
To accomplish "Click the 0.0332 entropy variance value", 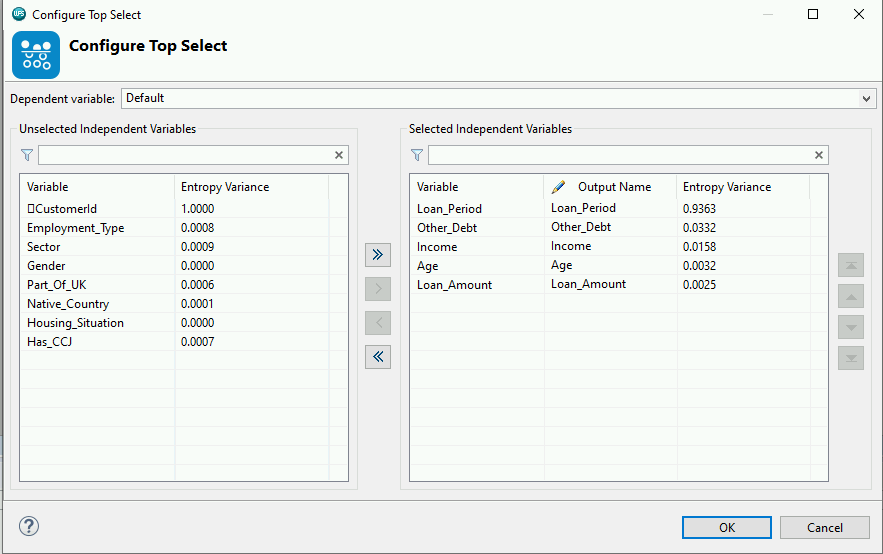I will pyautogui.click(x=699, y=228).
